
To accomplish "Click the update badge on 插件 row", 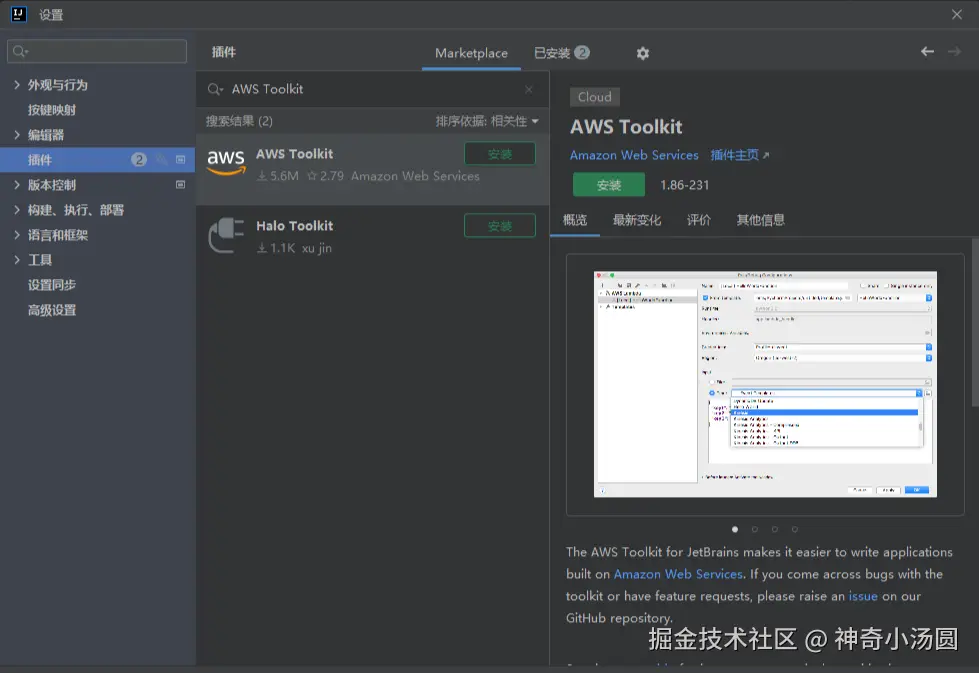I will (139, 160).
